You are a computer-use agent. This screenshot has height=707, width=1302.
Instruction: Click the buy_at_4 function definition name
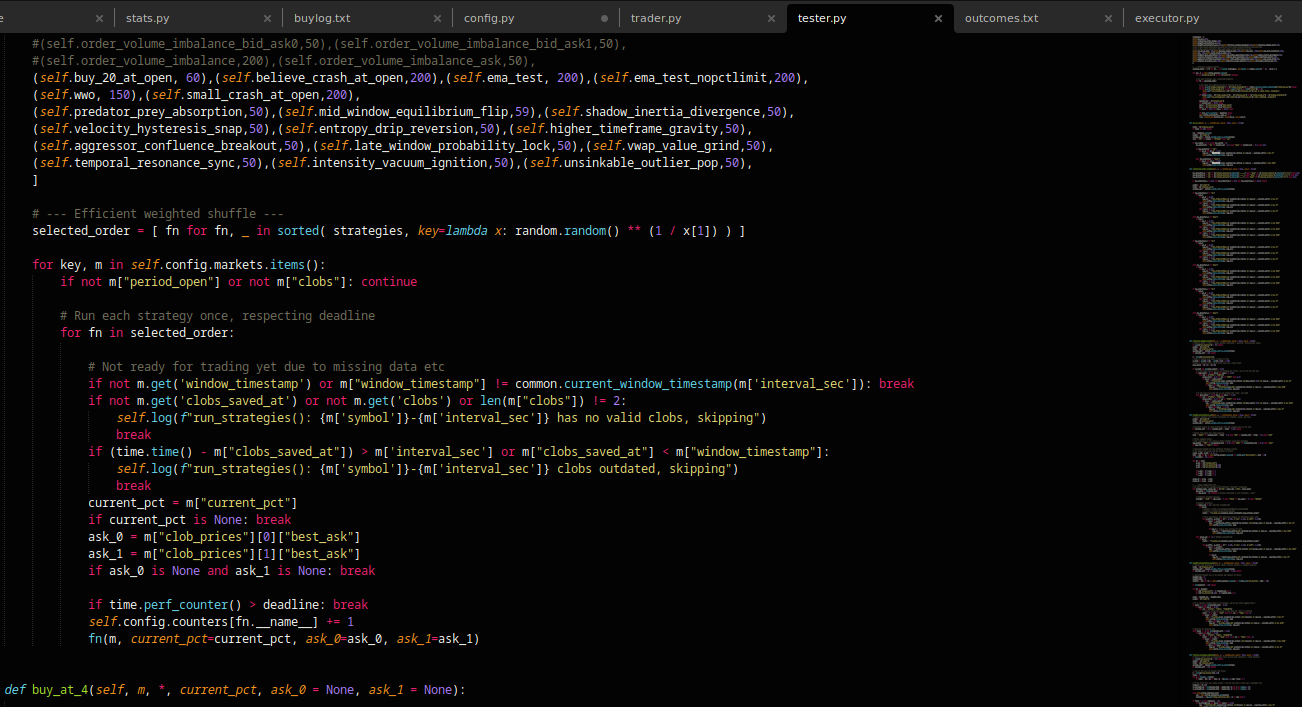pos(60,690)
